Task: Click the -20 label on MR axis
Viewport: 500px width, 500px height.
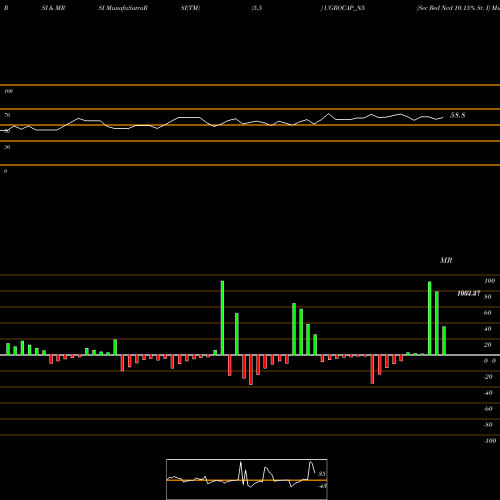Action: 488,377
